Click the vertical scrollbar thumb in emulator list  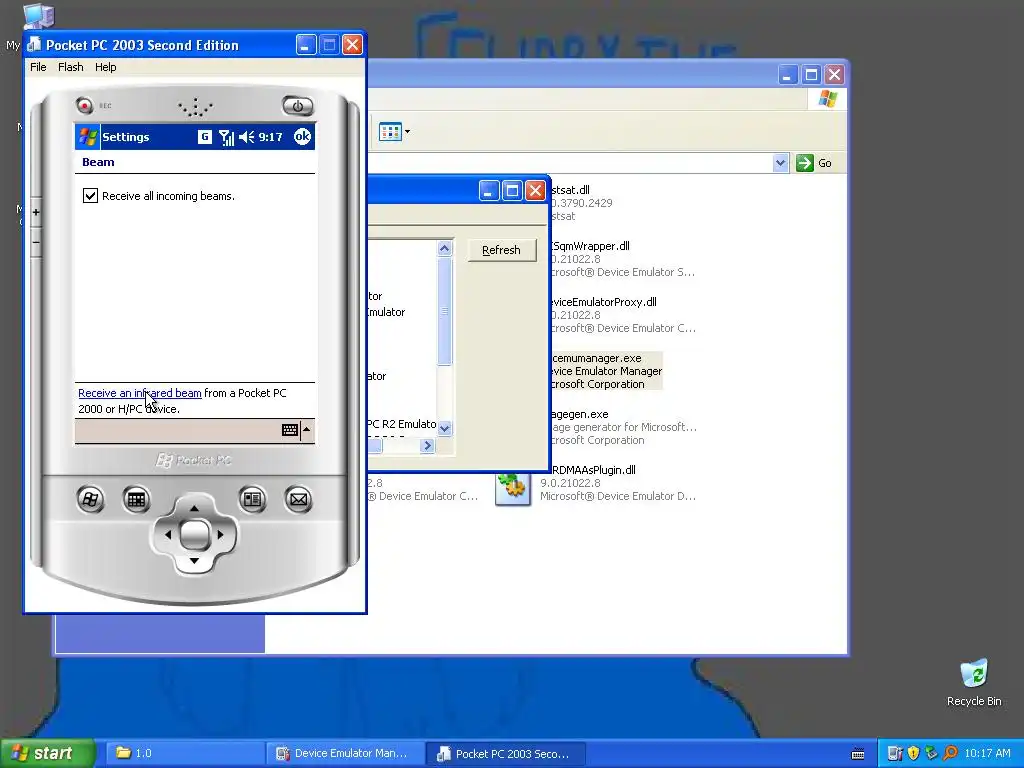pos(444,311)
